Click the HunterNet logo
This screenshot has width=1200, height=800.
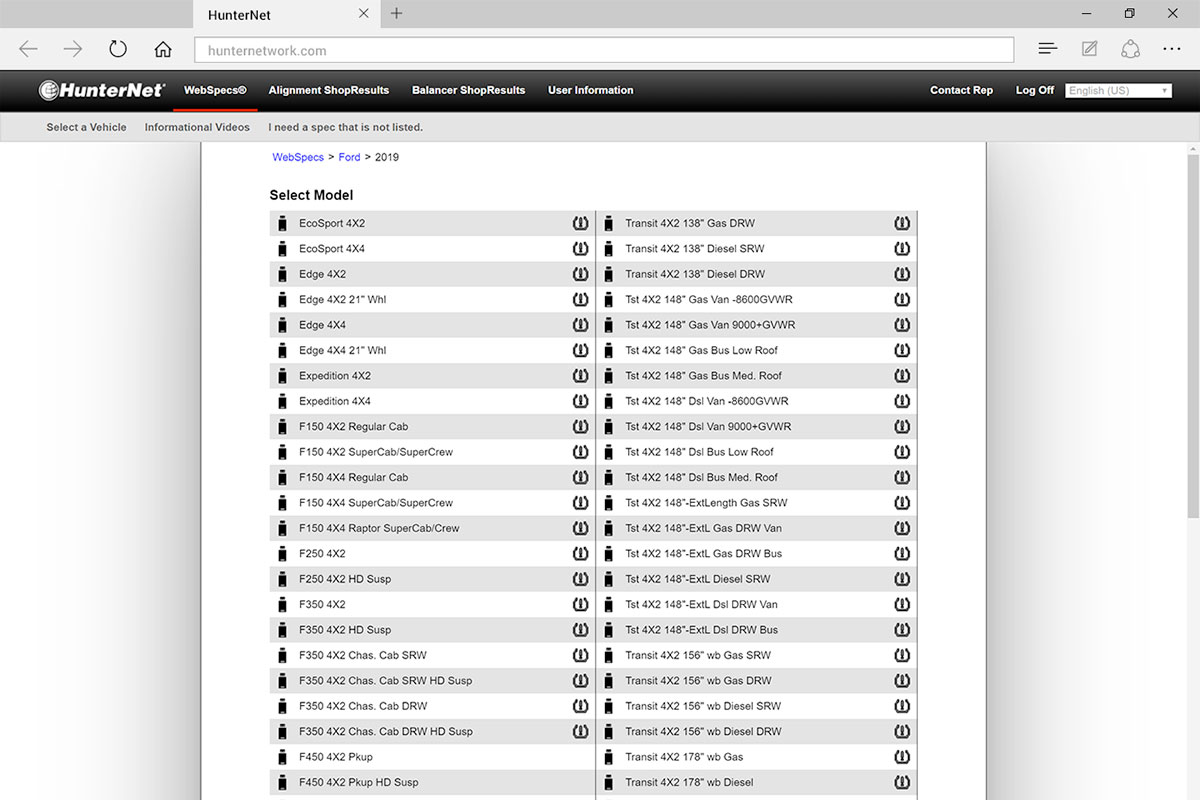[x=102, y=90]
